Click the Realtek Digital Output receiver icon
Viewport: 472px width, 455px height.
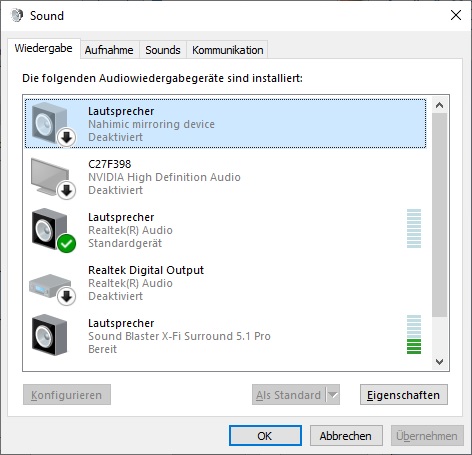pos(50,286)
